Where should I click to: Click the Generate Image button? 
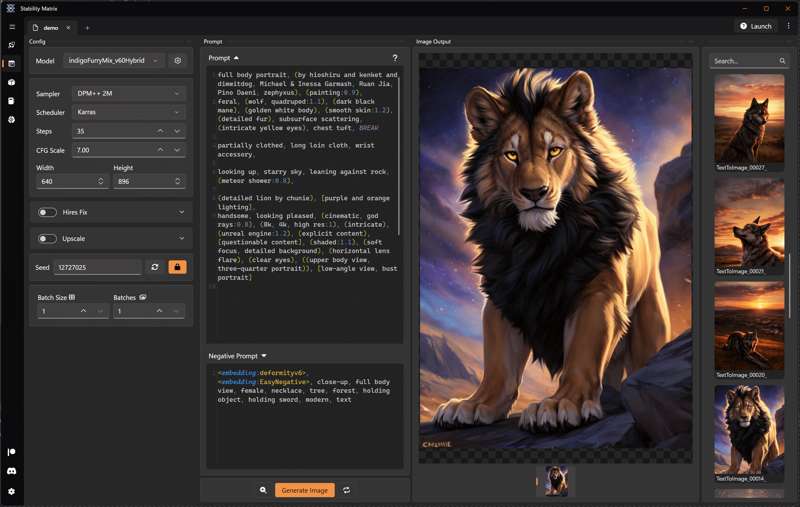coord(305,490)
